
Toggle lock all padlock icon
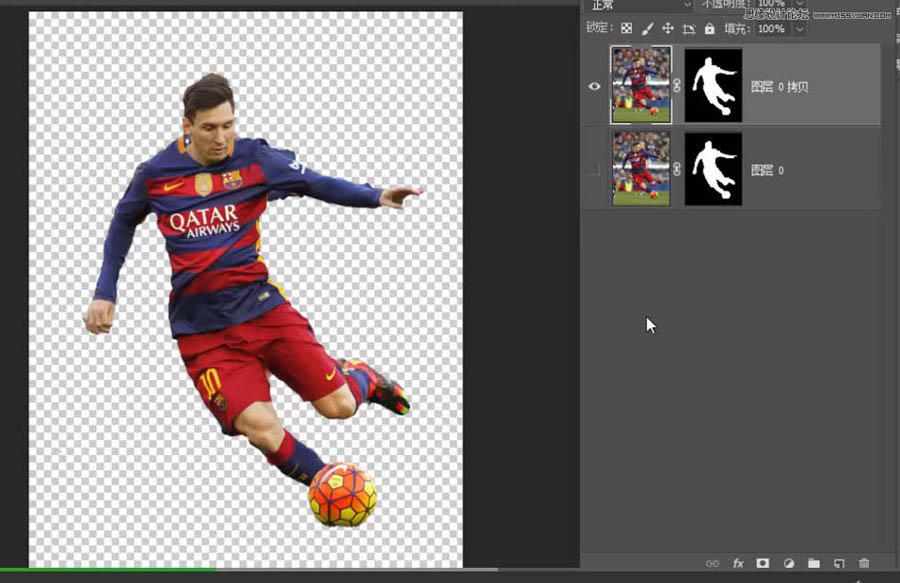pos(710,29)
